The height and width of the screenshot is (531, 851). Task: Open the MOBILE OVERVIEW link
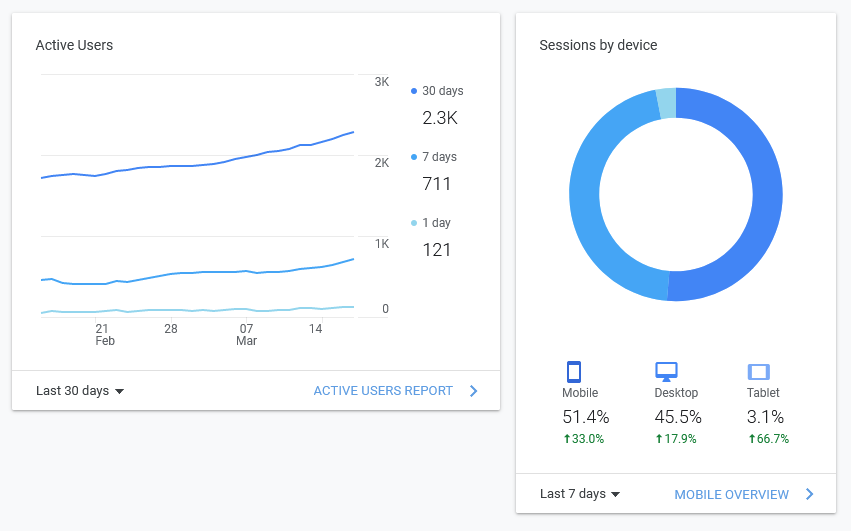pos(731,494)
